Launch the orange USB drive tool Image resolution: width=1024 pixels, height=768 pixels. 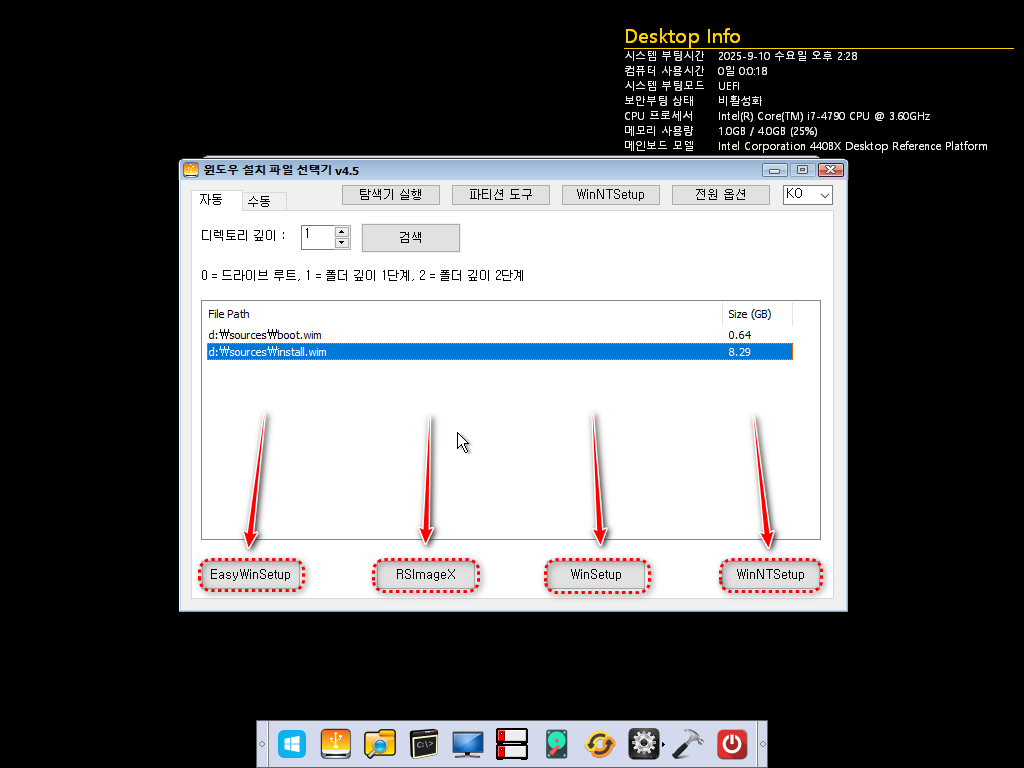(336, 744)
